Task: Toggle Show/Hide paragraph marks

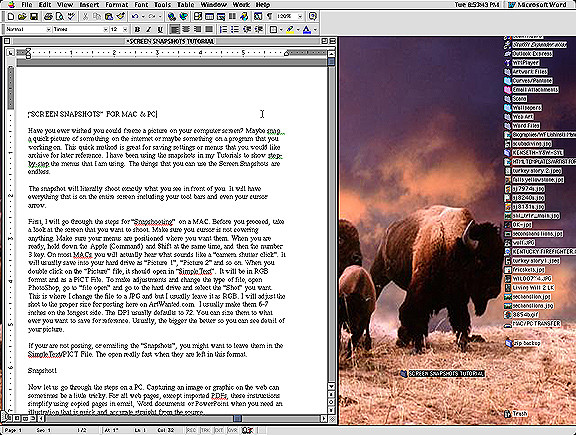Action: click(x=269, y=17)
